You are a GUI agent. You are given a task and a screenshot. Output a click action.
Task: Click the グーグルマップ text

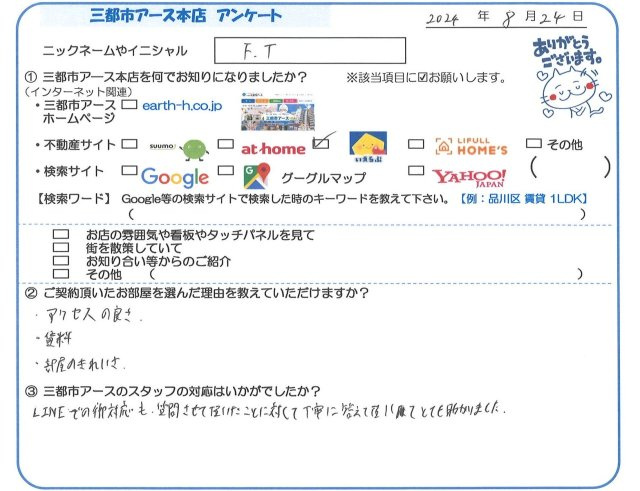324,178
